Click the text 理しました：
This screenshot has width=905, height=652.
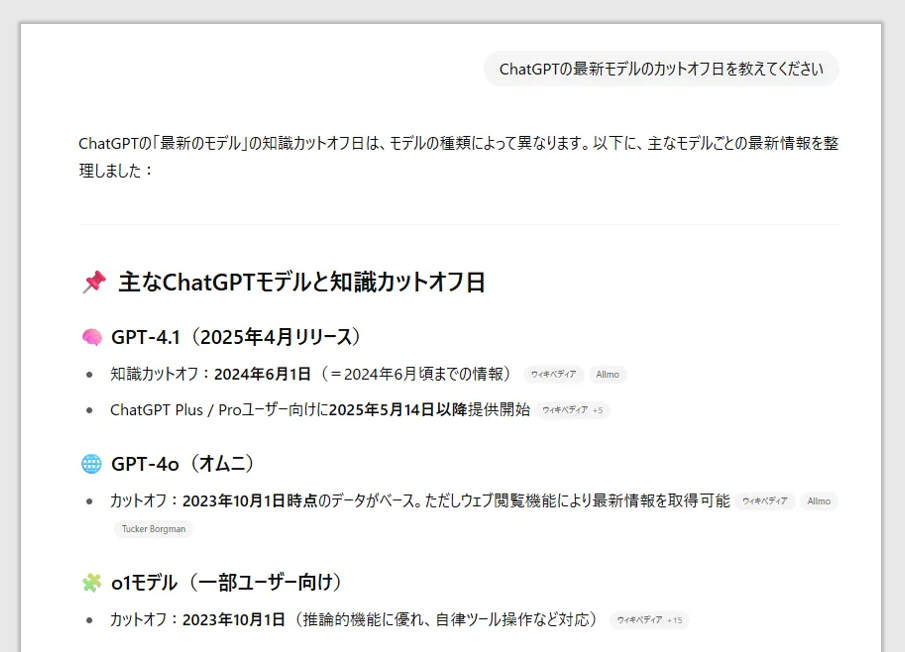click(116, 171)
